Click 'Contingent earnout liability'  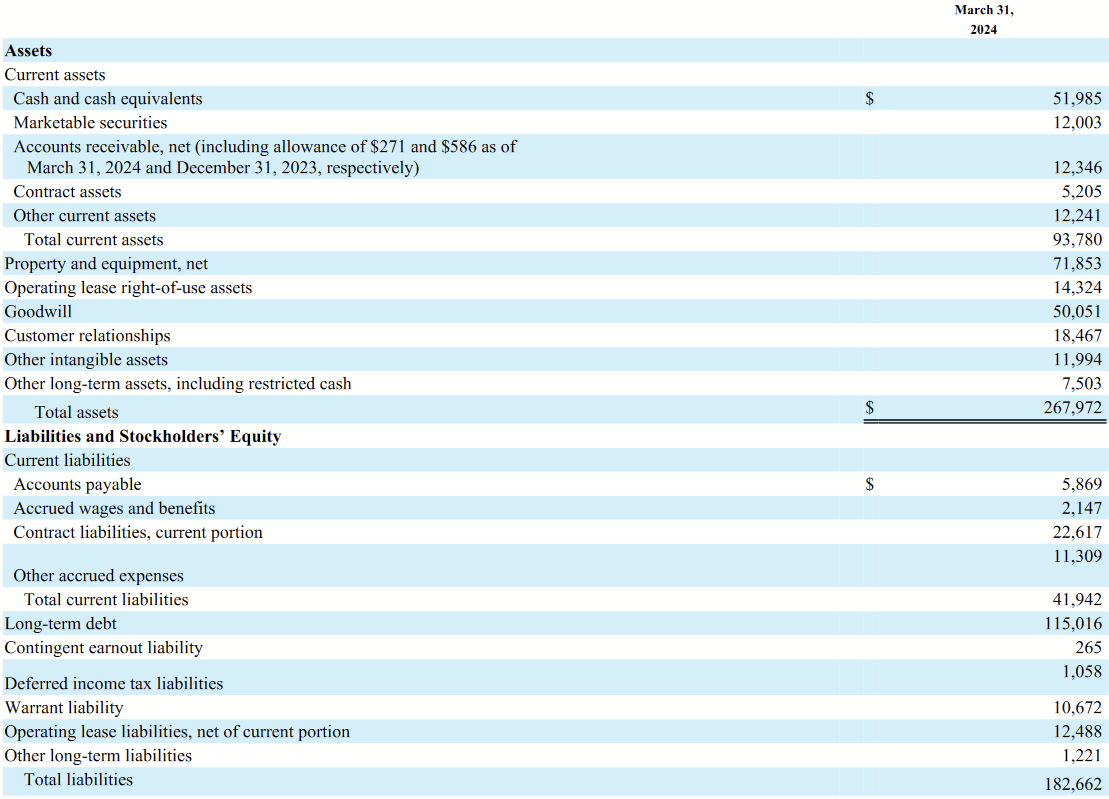103,648
